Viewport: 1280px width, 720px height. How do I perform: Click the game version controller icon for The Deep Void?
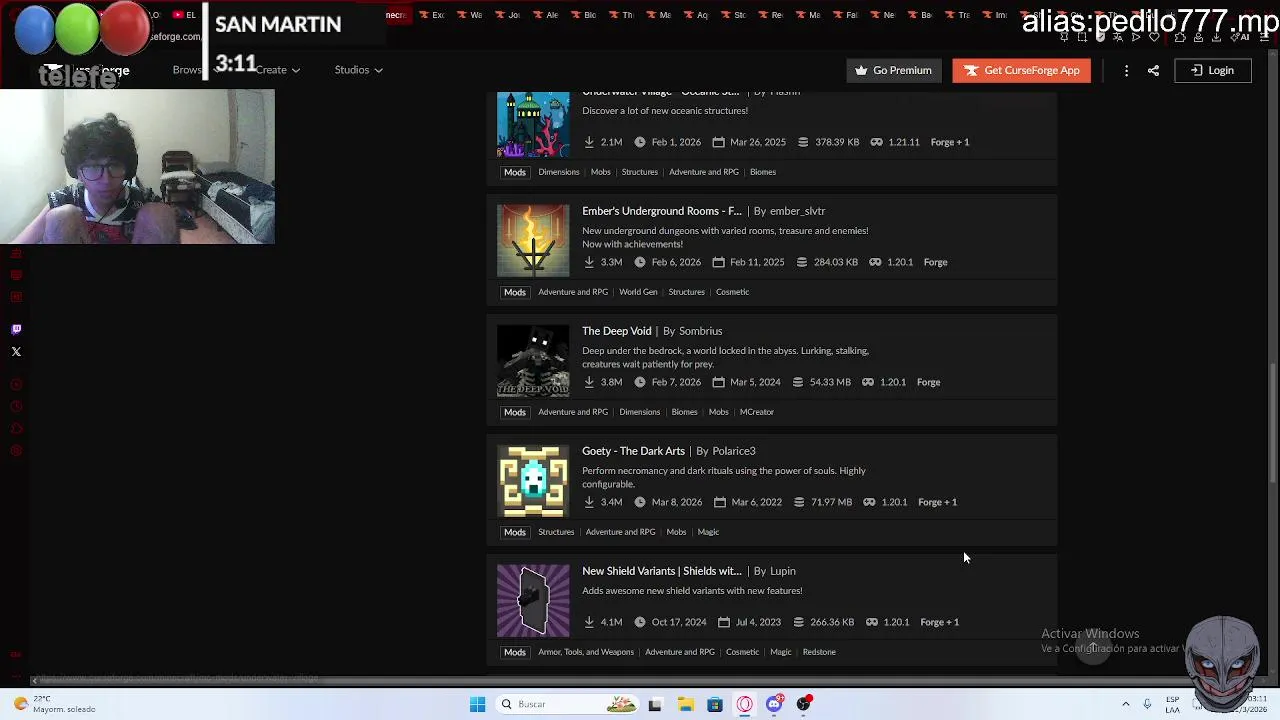(868, 382)
